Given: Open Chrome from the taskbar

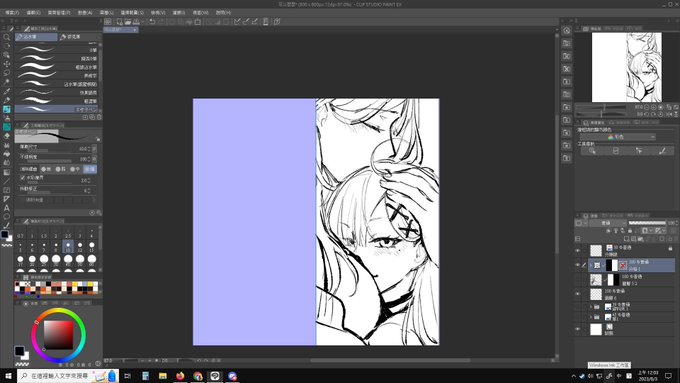Looking at the screenshot, I should point(198,376).
